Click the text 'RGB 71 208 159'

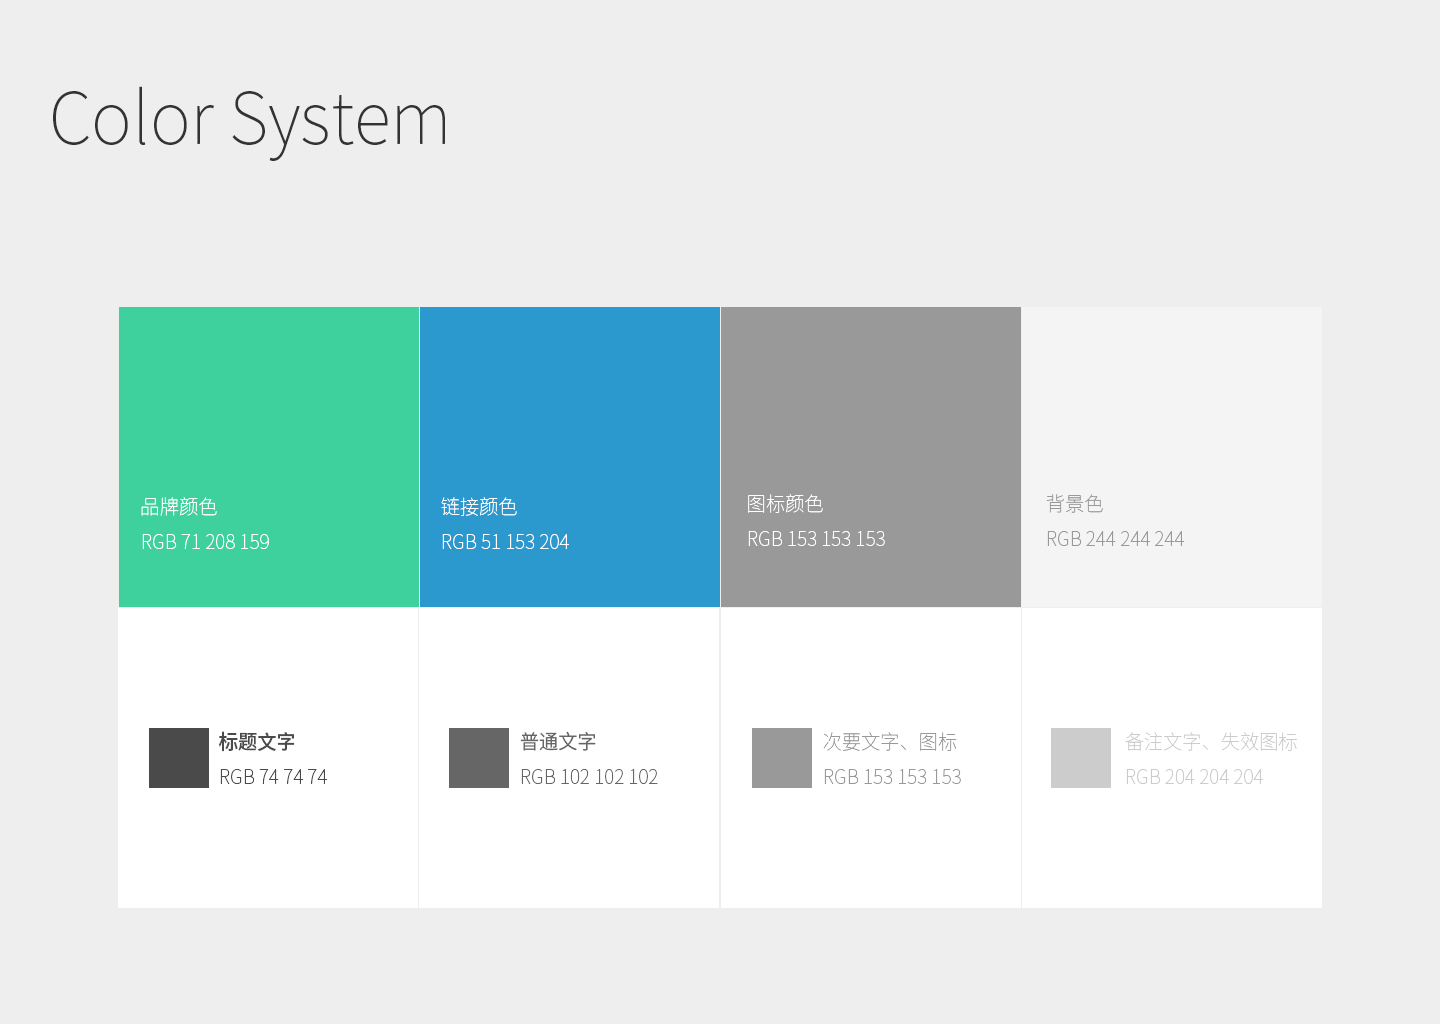point(205,542)
